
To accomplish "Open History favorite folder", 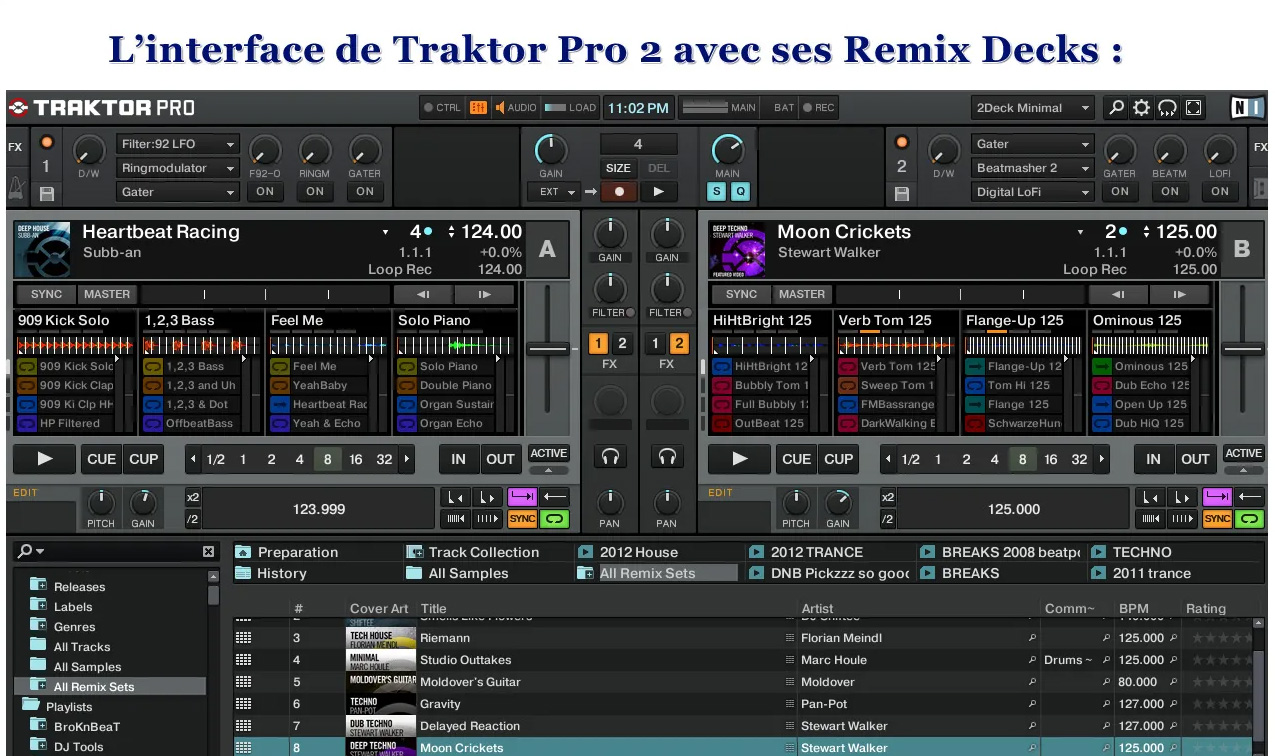I will pyautogui.click(x=271, y=573).
